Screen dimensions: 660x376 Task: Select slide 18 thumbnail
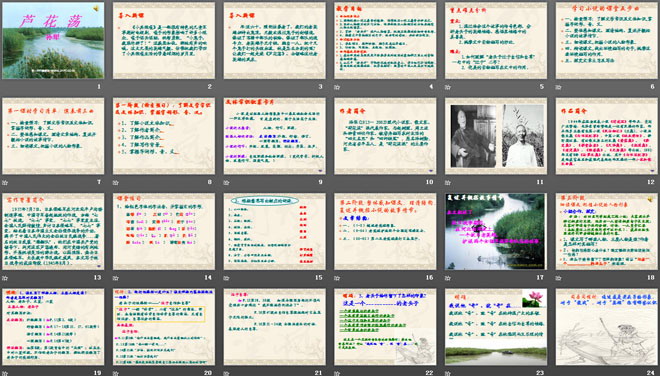(x=607, y=232)
